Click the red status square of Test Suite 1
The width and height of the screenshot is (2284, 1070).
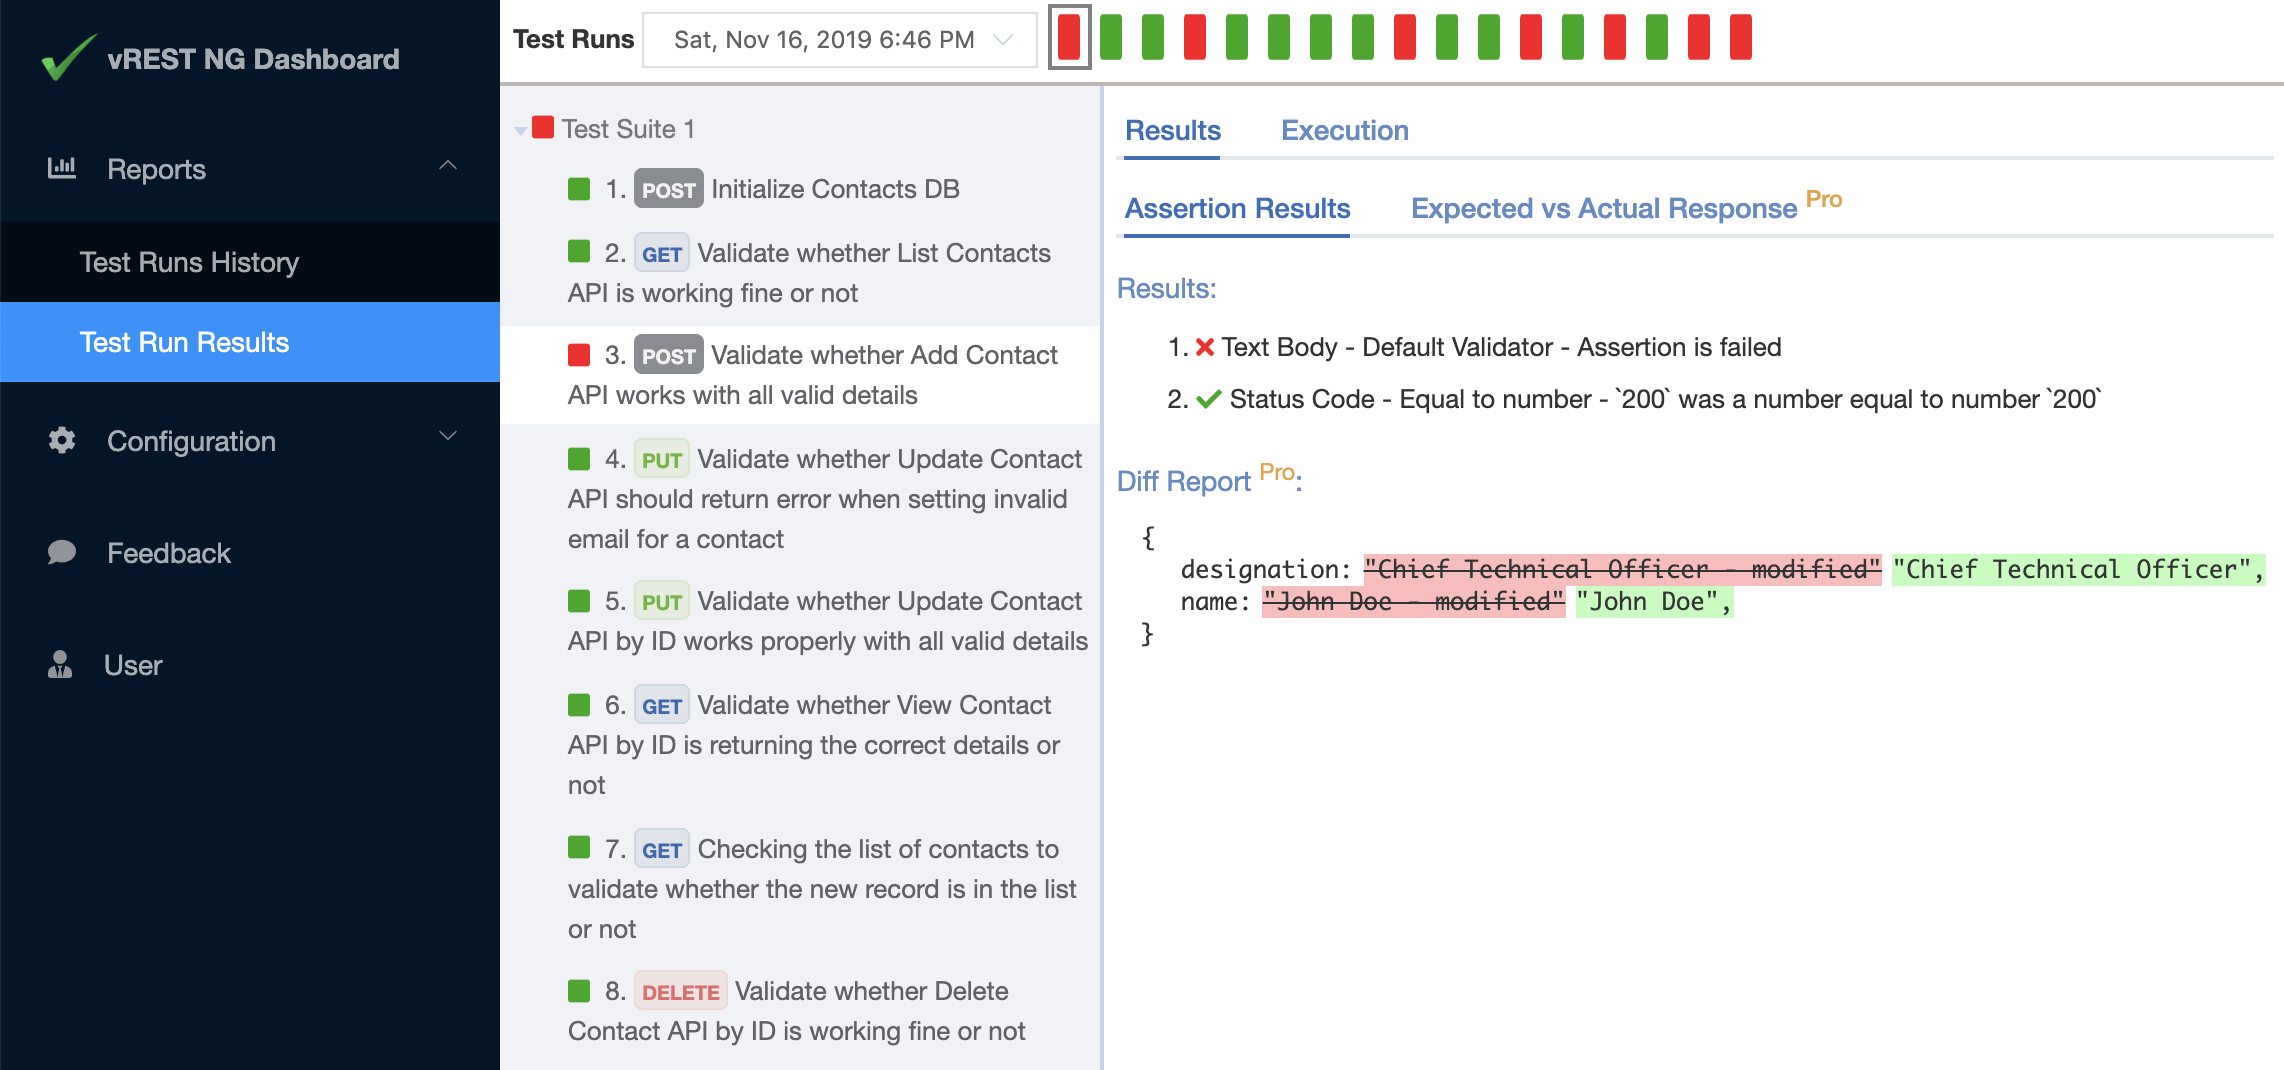(543, 128)
